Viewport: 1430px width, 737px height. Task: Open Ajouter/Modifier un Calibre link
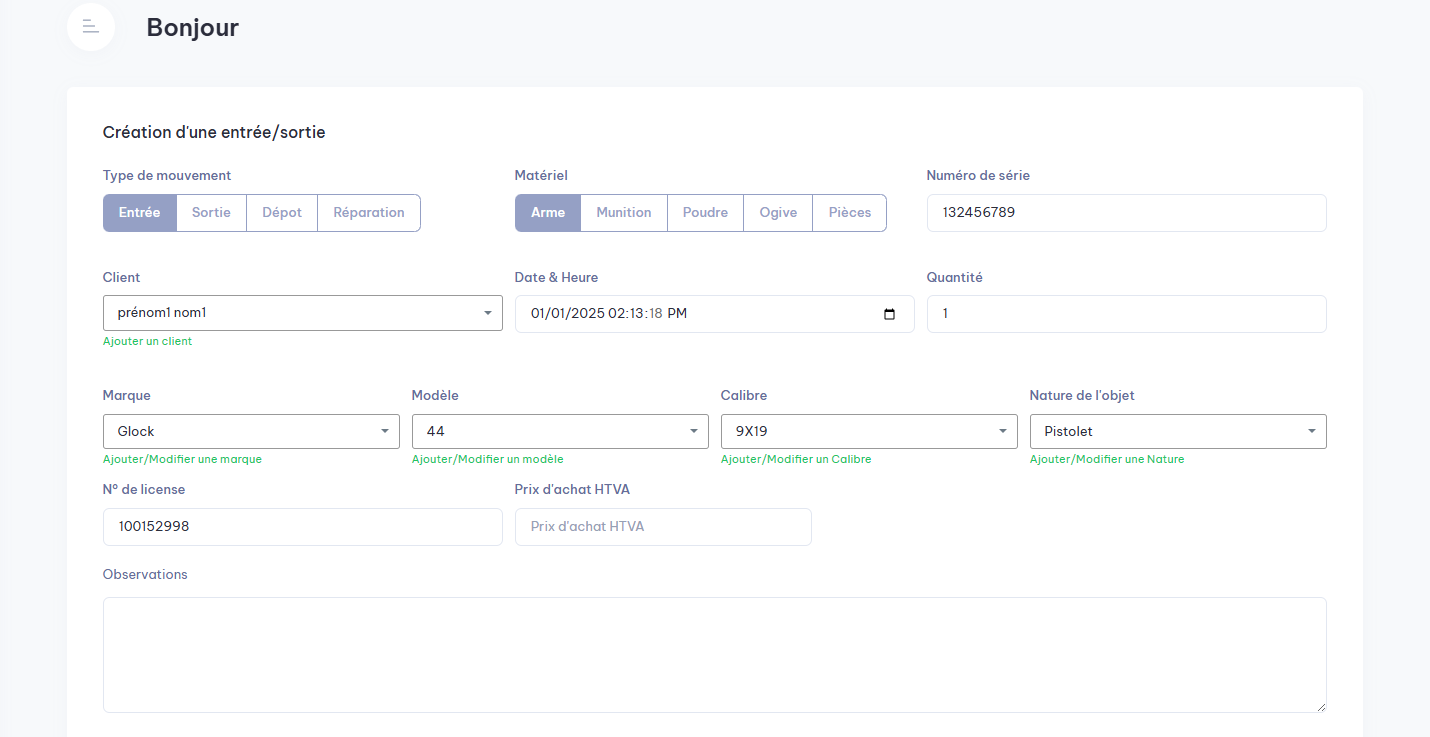[x=796, y=460]
